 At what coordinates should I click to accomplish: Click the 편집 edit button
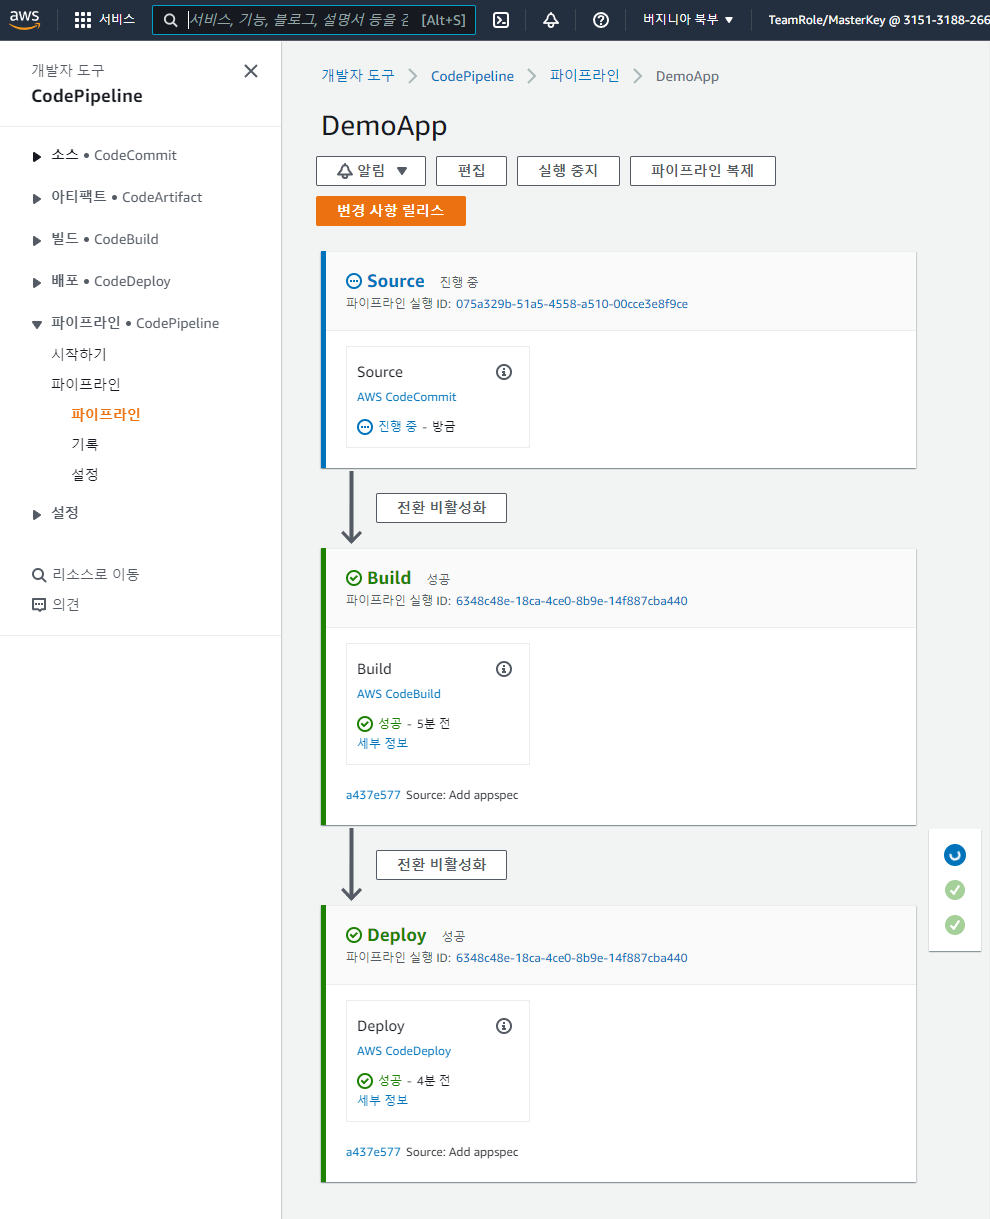click(x=472, y=171)
